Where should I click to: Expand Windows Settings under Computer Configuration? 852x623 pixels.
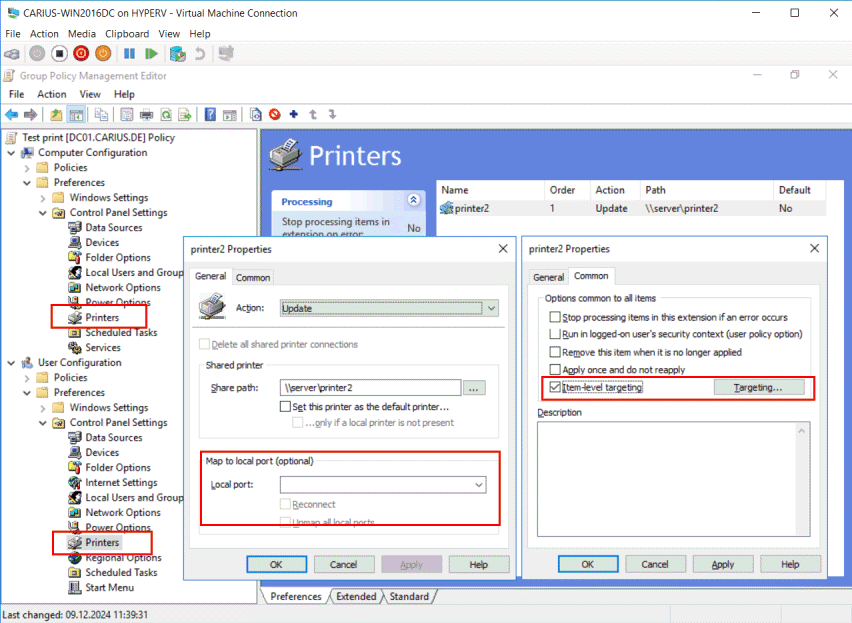coord(43,198)
